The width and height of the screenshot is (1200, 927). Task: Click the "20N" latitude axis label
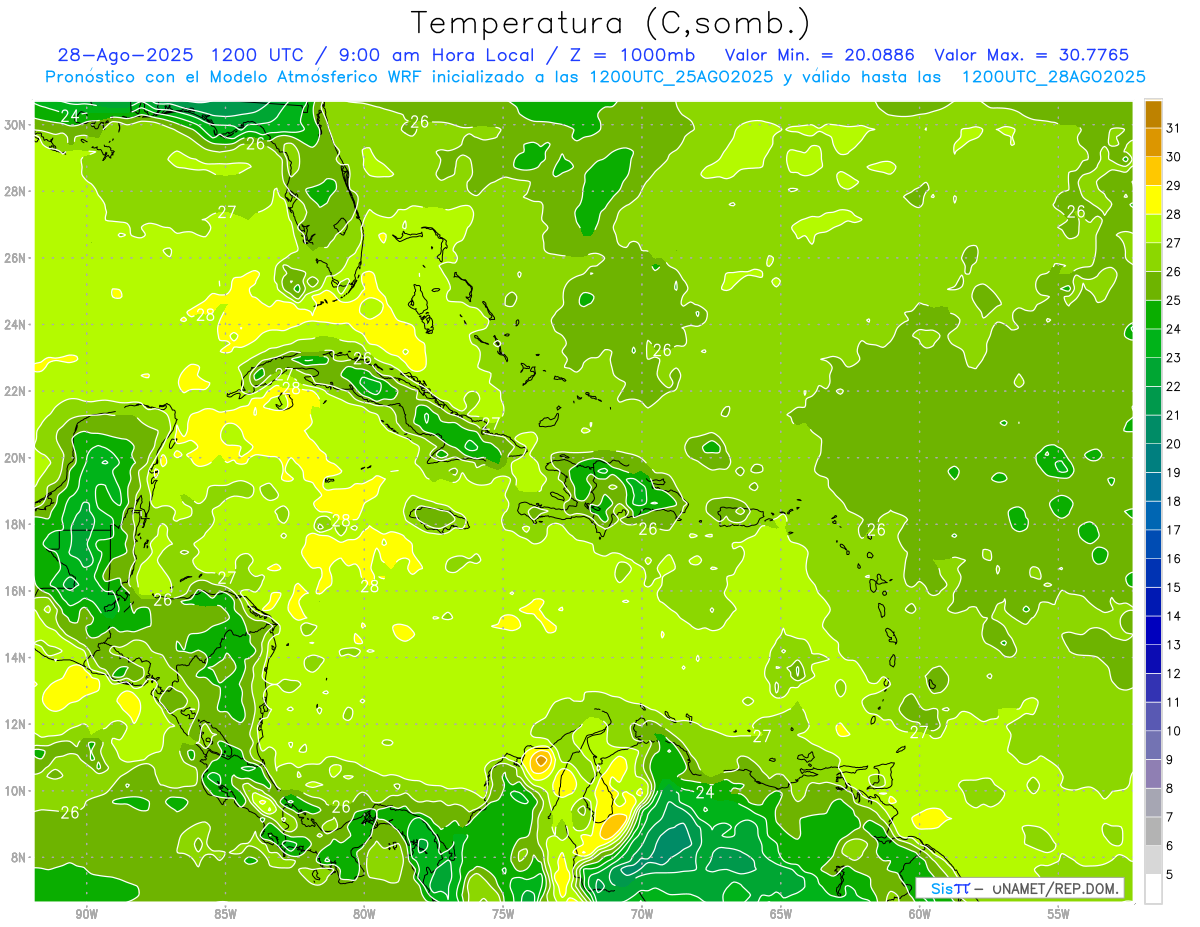(x=17, y=458)
